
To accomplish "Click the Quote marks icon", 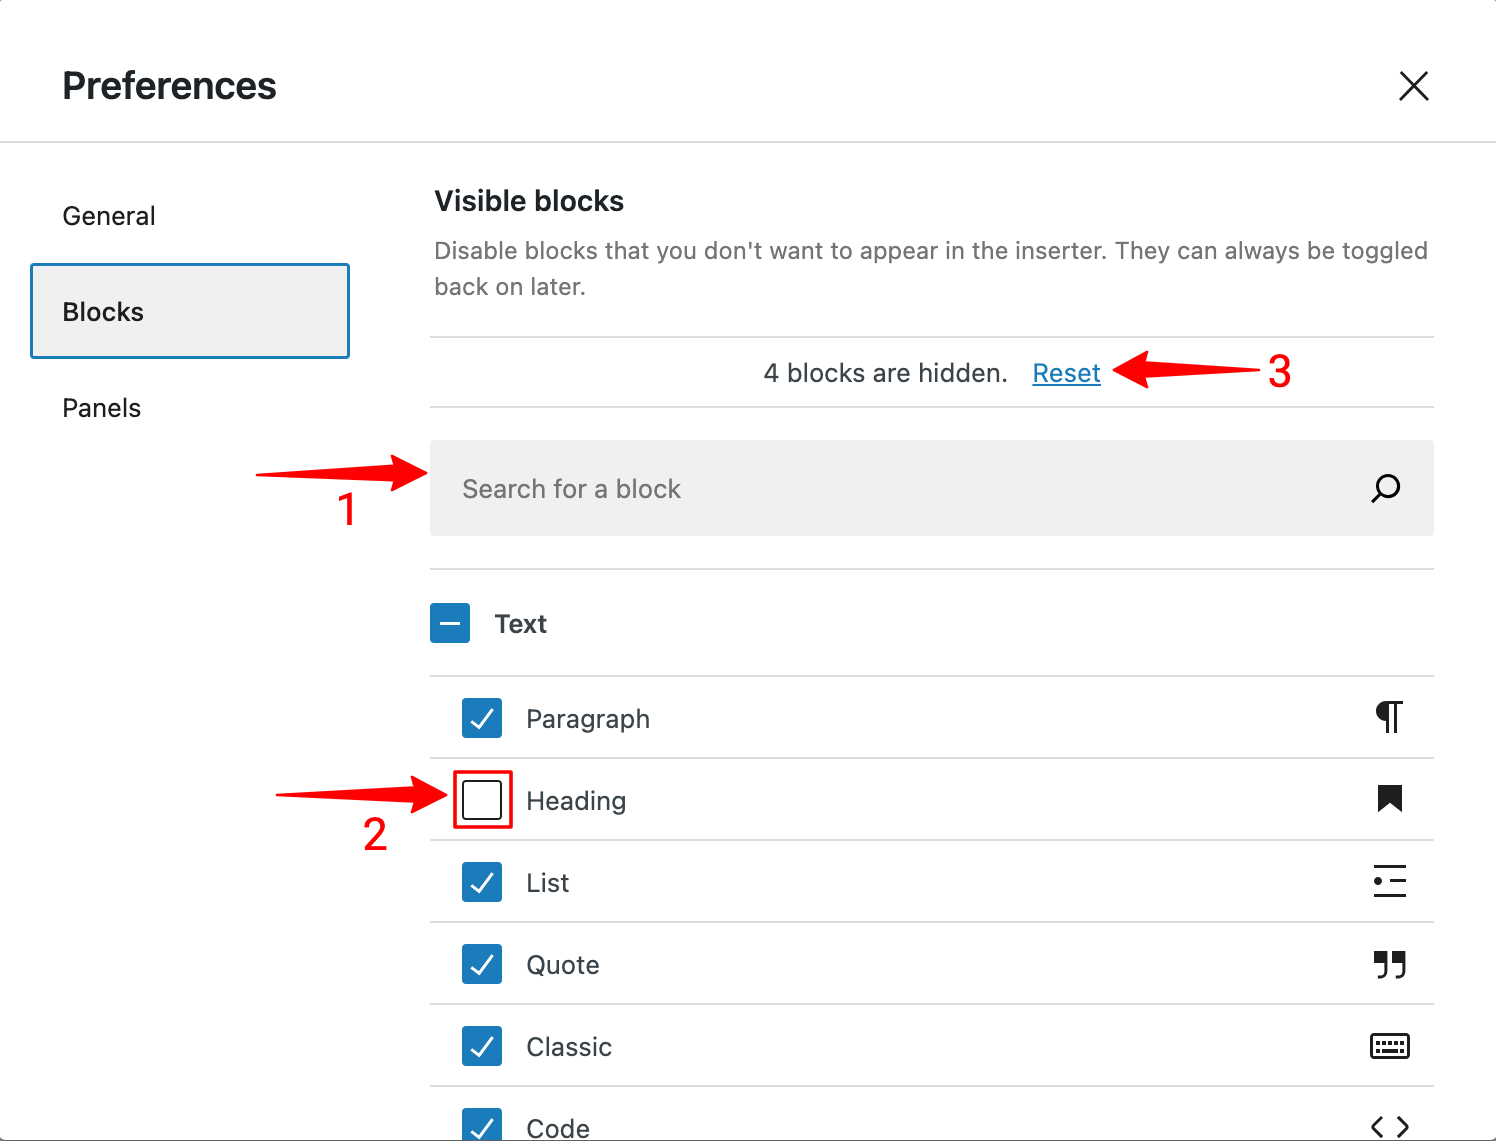I will [1389, 964].
